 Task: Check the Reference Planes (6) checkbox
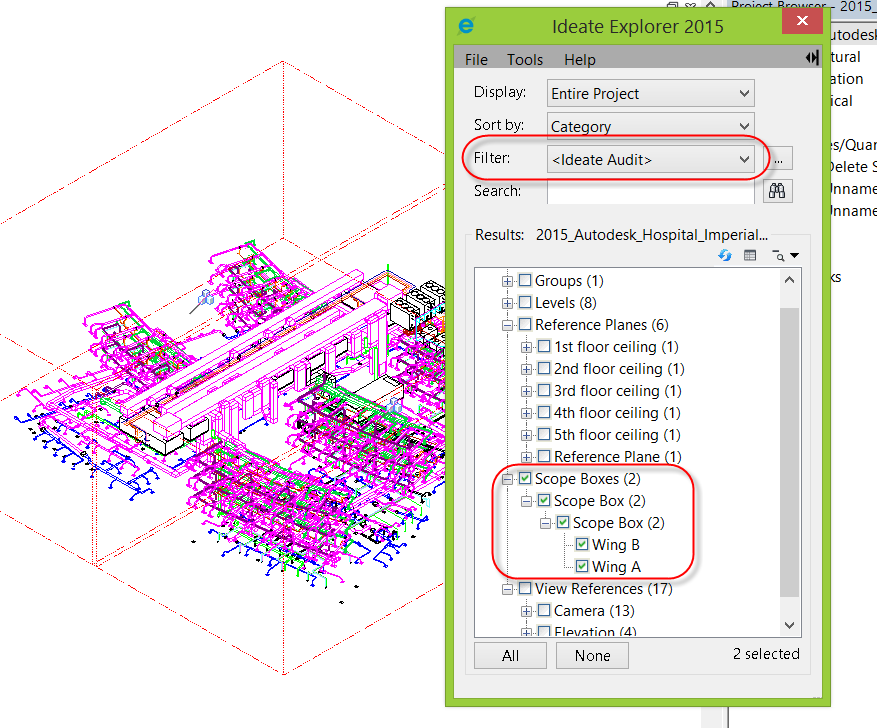pyautogui.click(x=525, y=324)
